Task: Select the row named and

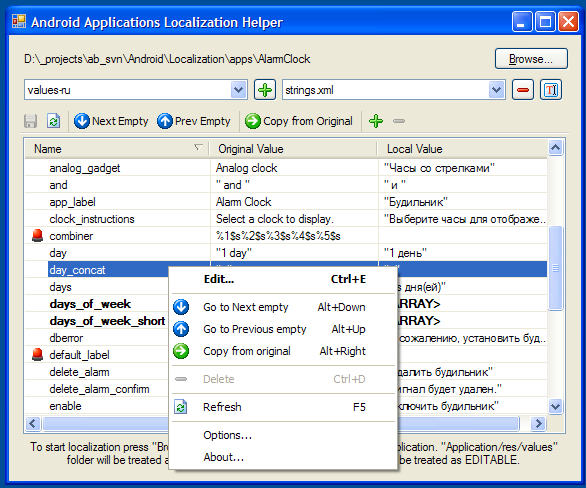Action: tap(286, 185)
